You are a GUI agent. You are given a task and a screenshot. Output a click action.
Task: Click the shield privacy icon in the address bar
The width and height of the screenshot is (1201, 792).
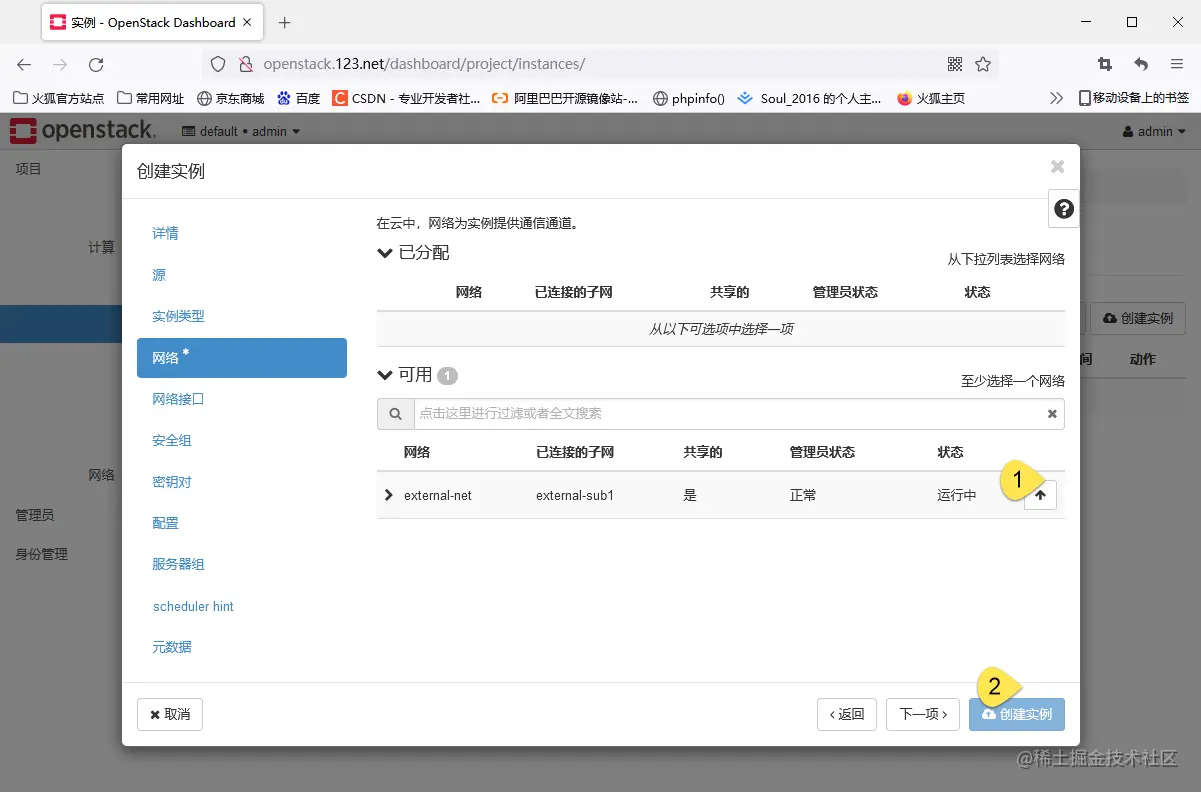(216, 62)
